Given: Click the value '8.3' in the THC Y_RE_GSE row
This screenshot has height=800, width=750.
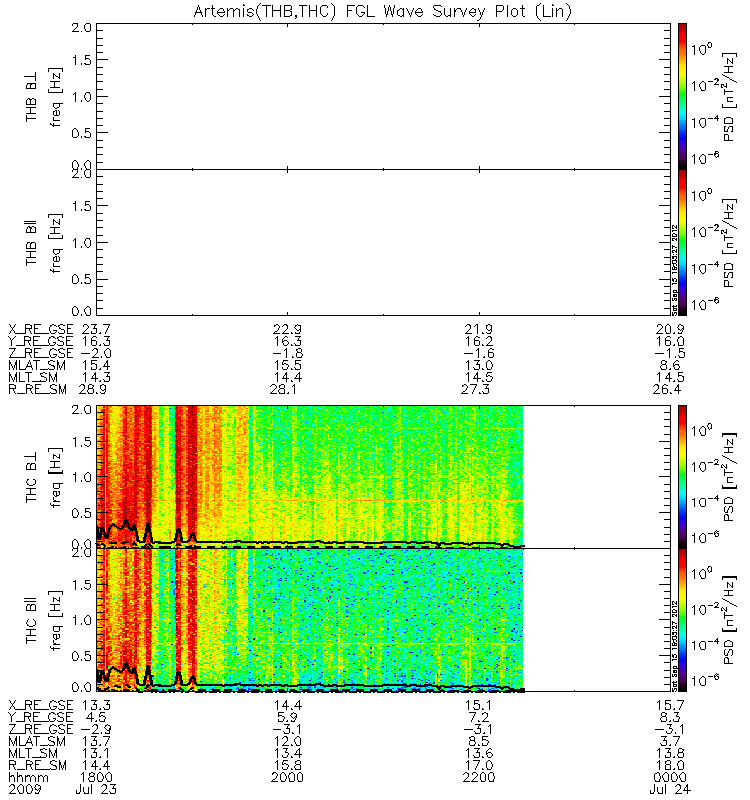Looking at the screenshot, I should coord(670,717).
